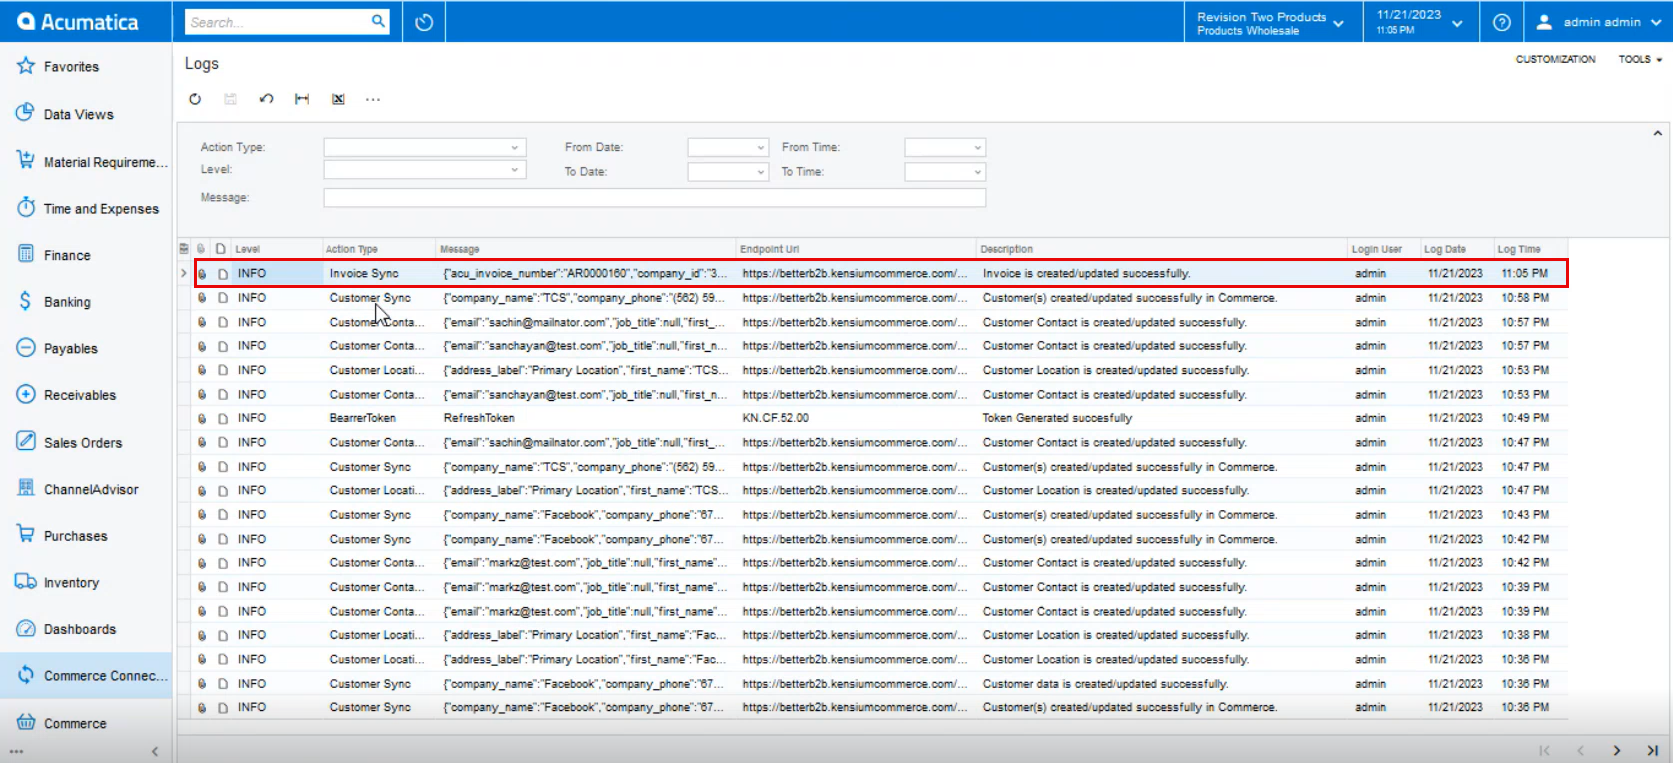Expand the Level dropdown
This screenshot has width=1673, height=763.
514,170
